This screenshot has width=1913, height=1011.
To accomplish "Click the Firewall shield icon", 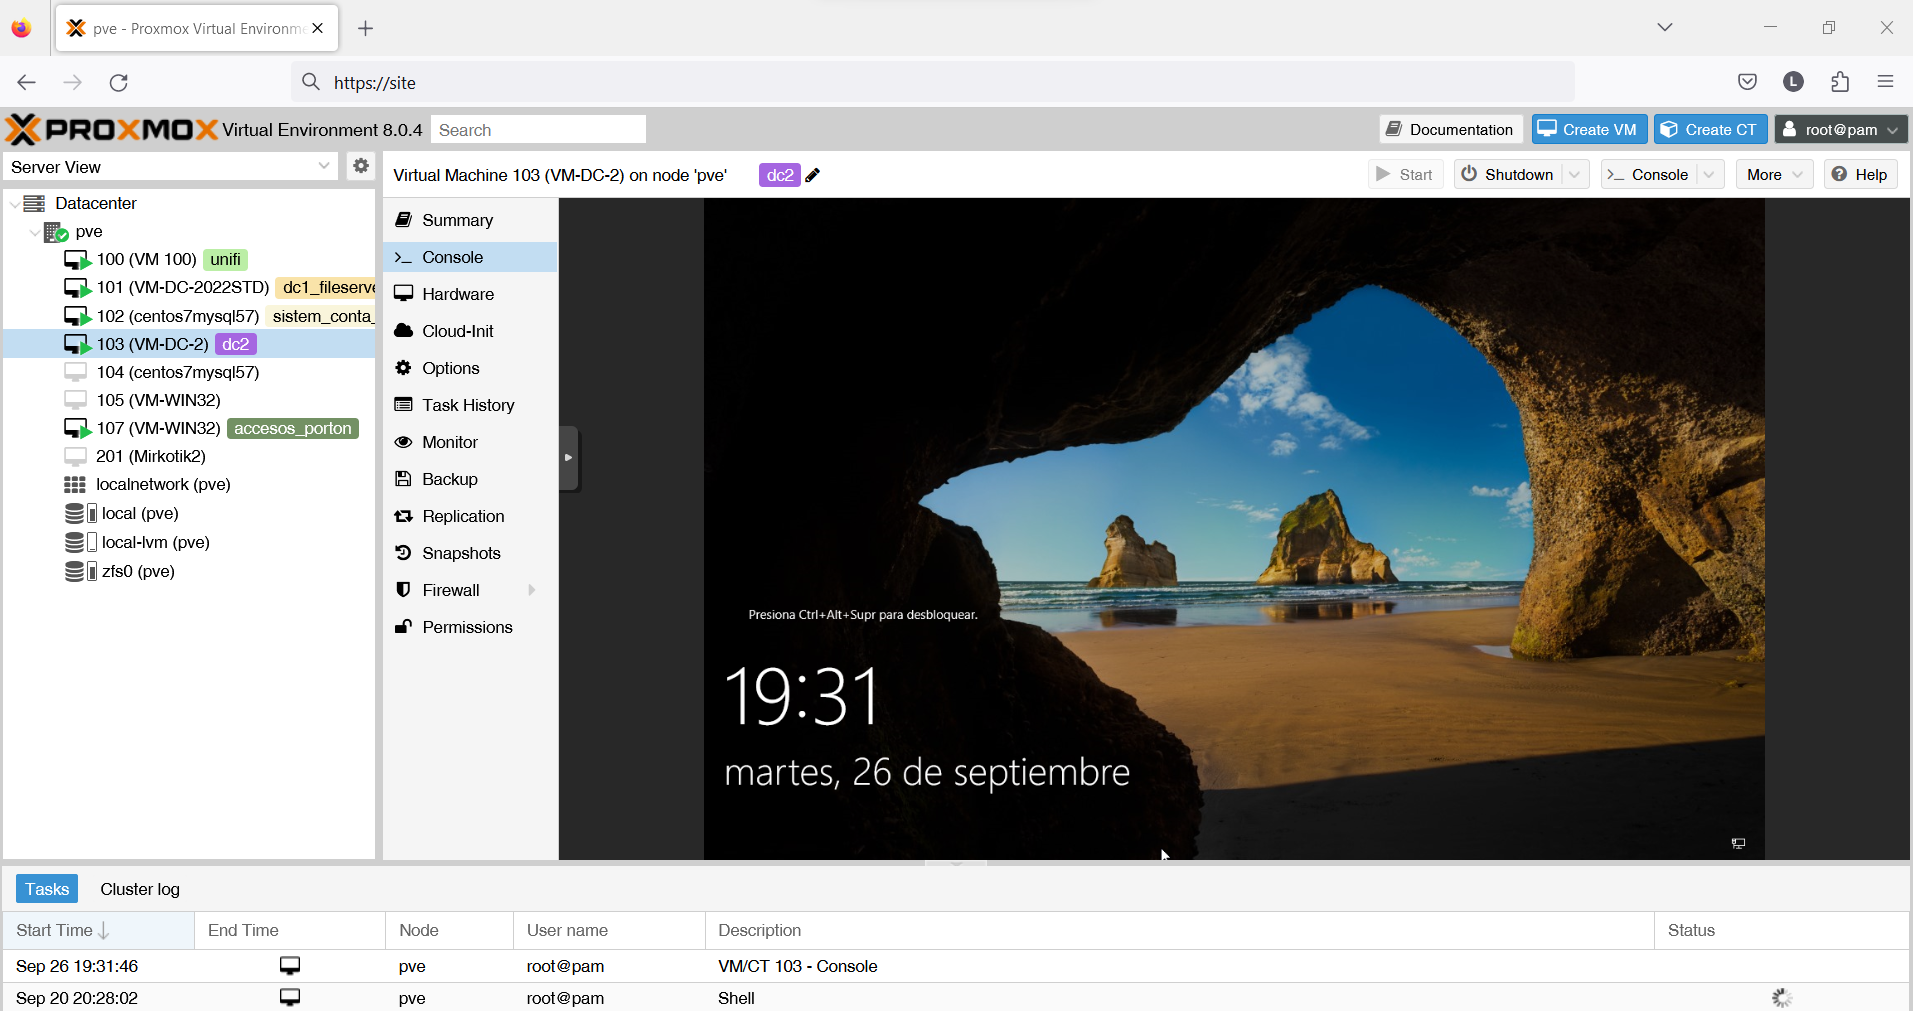I will tap(404, 590).
